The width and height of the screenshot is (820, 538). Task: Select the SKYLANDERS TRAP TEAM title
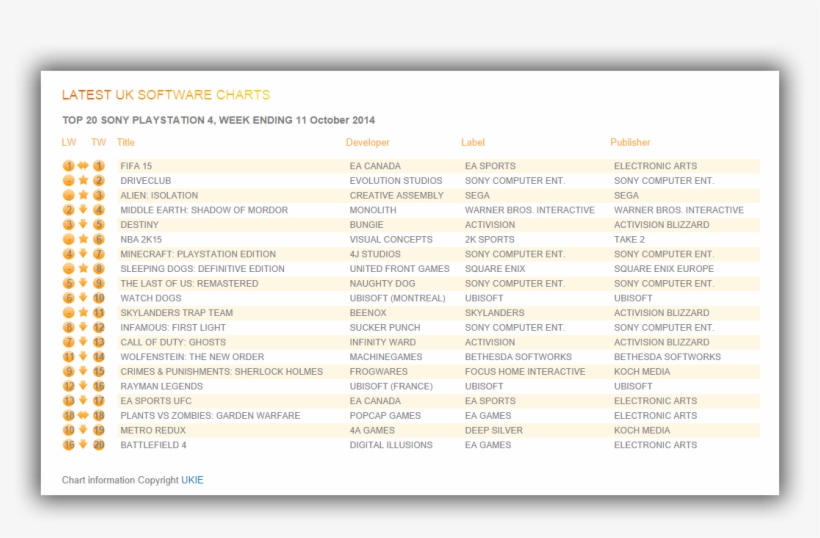tap(176, 313)
